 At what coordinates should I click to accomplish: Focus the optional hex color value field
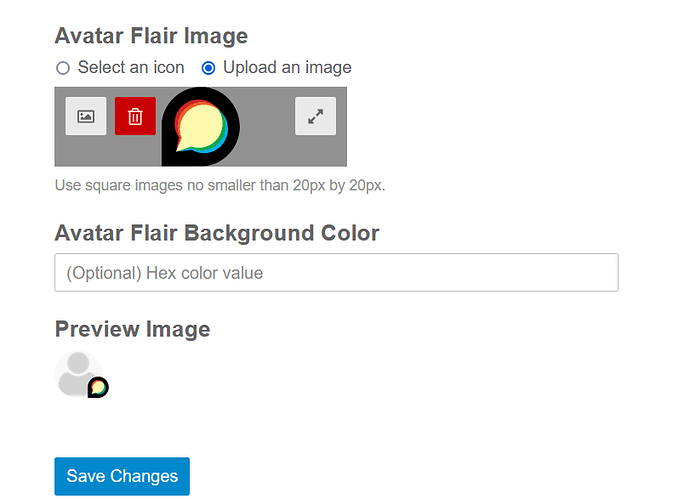pos(337,272)
